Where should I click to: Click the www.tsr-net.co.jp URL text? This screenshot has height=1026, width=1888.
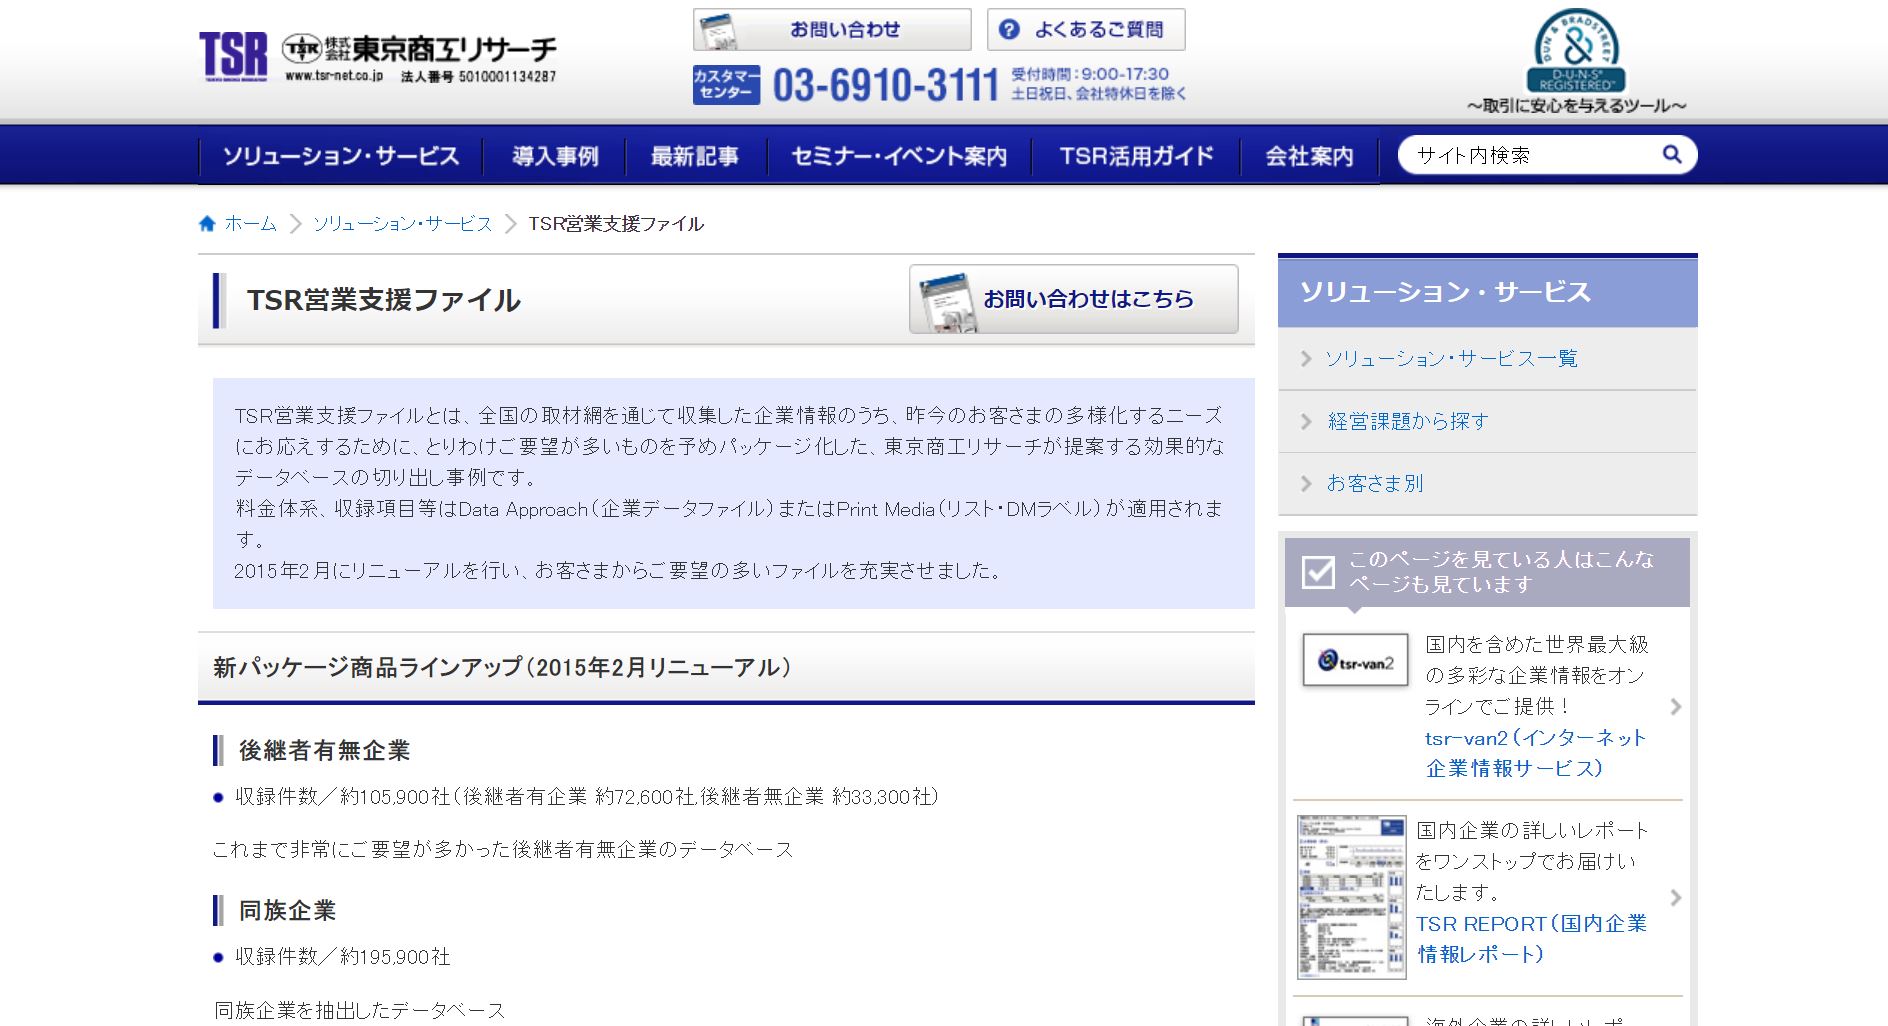(333, 76)
